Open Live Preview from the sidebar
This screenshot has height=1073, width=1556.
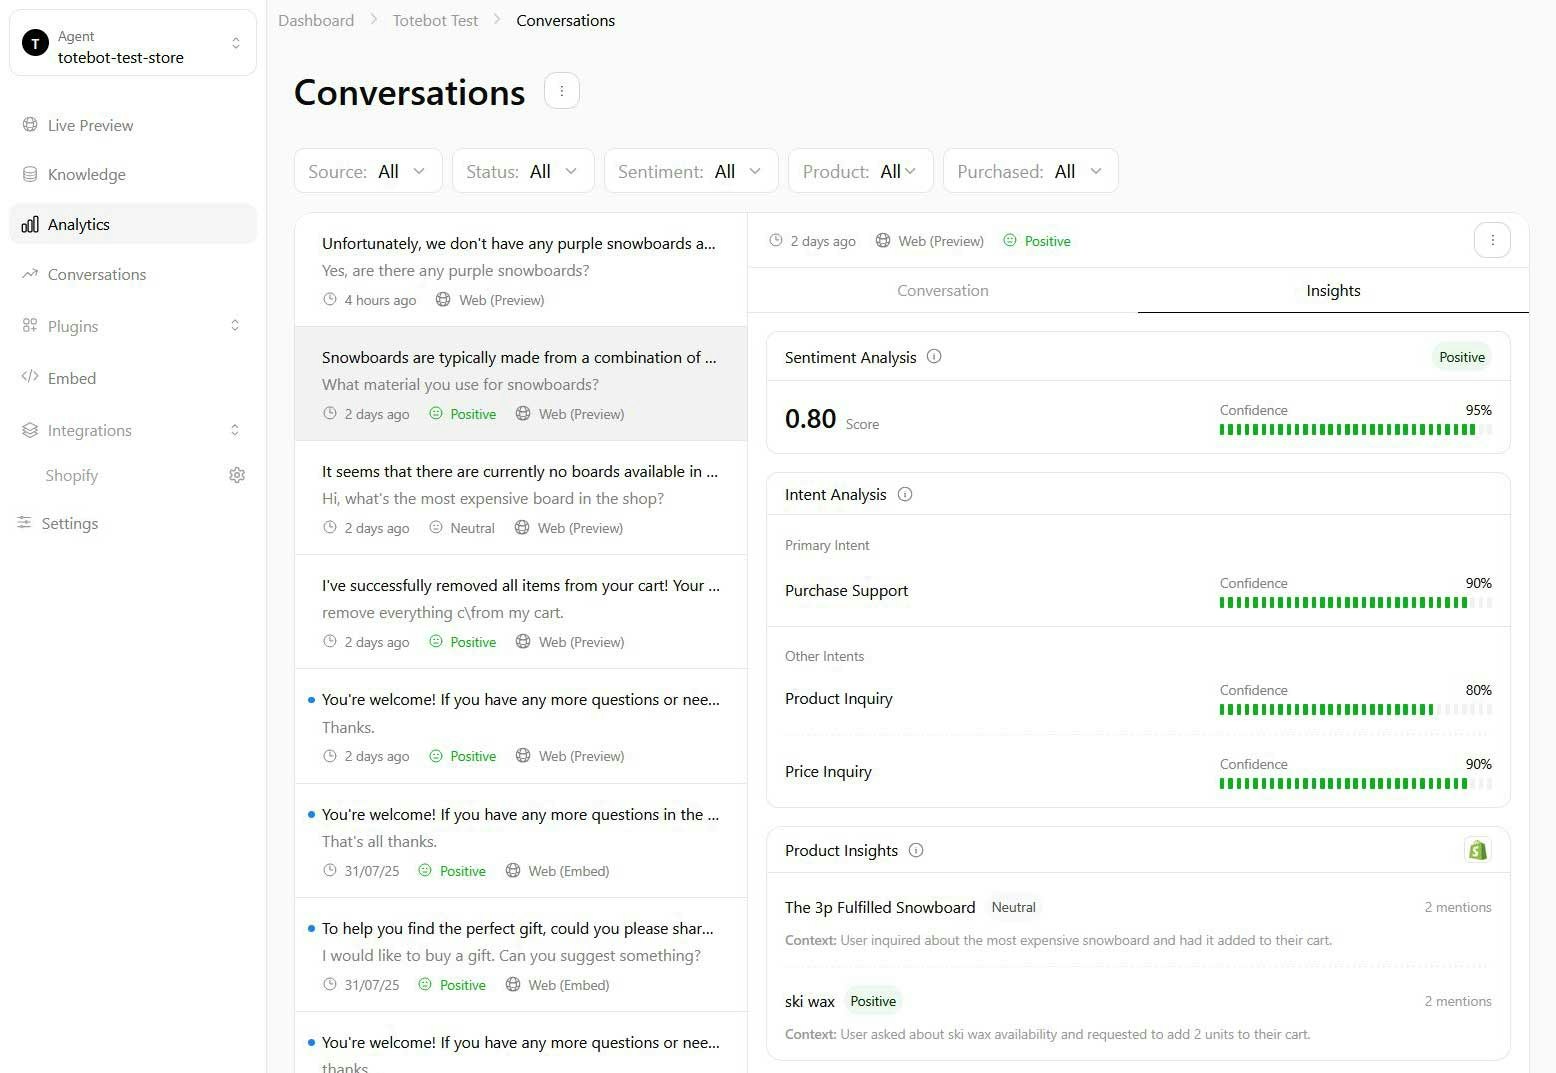point(90,125)
